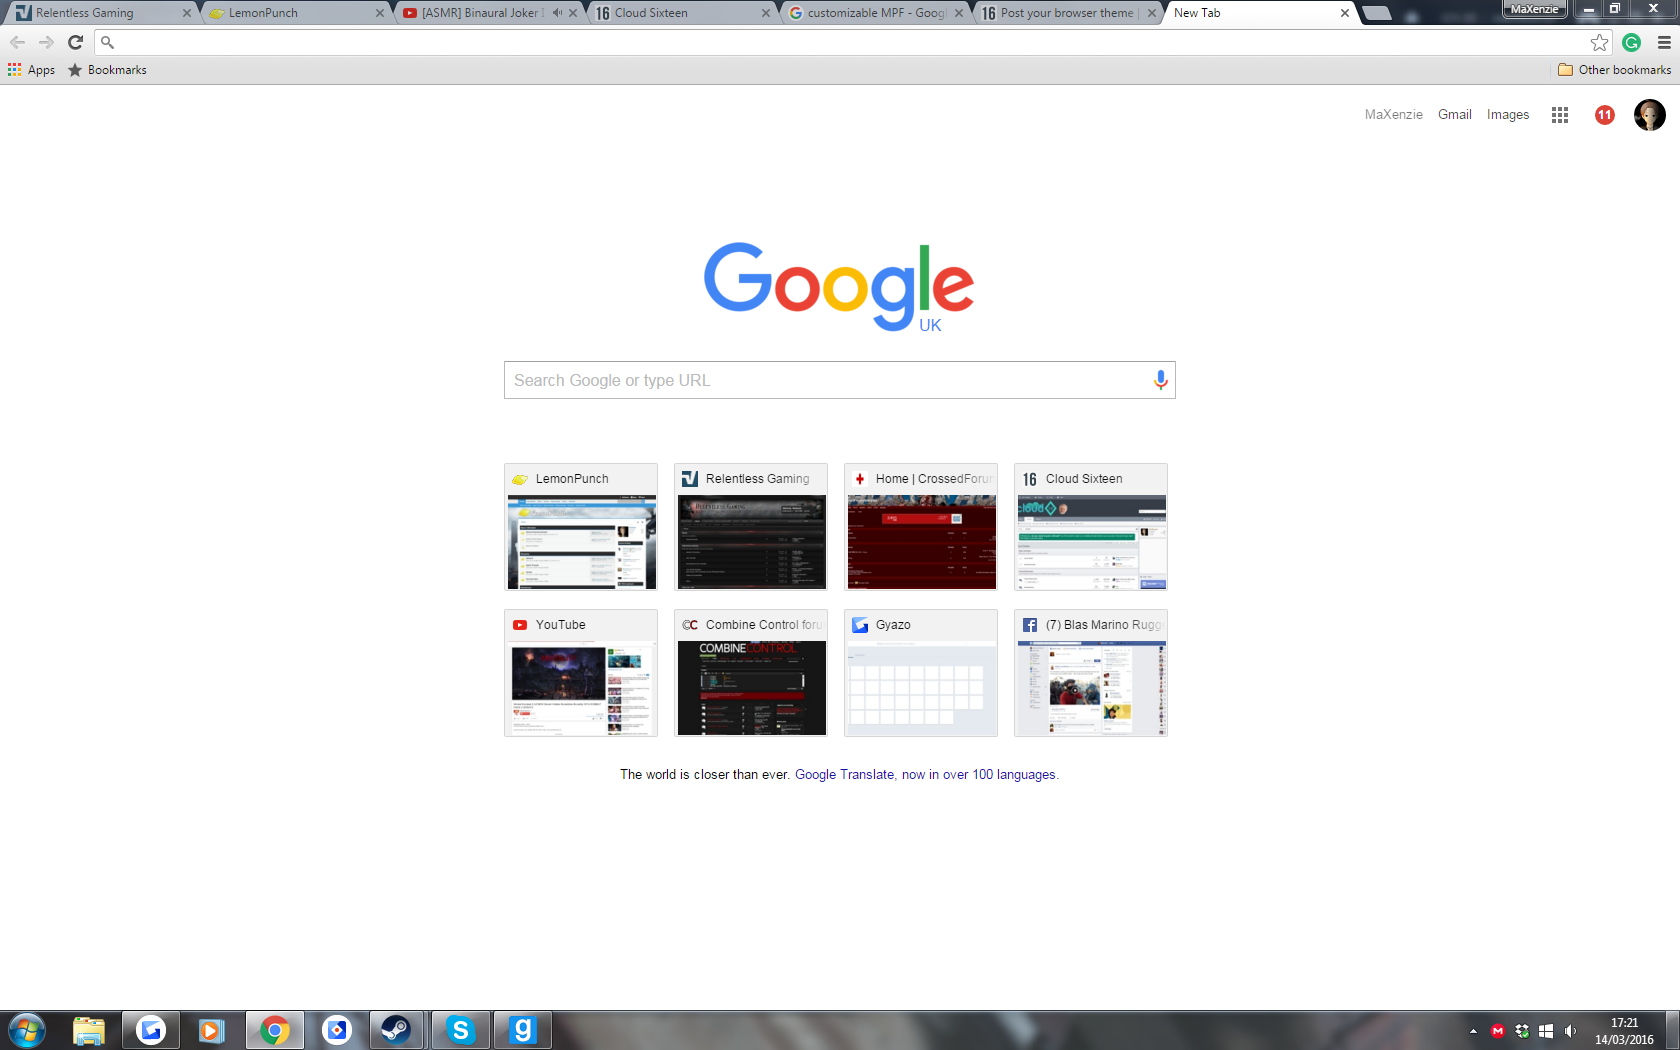
Task: Open the taskbar clock showing 17:21
Action: click(x=1624, y=1031)
